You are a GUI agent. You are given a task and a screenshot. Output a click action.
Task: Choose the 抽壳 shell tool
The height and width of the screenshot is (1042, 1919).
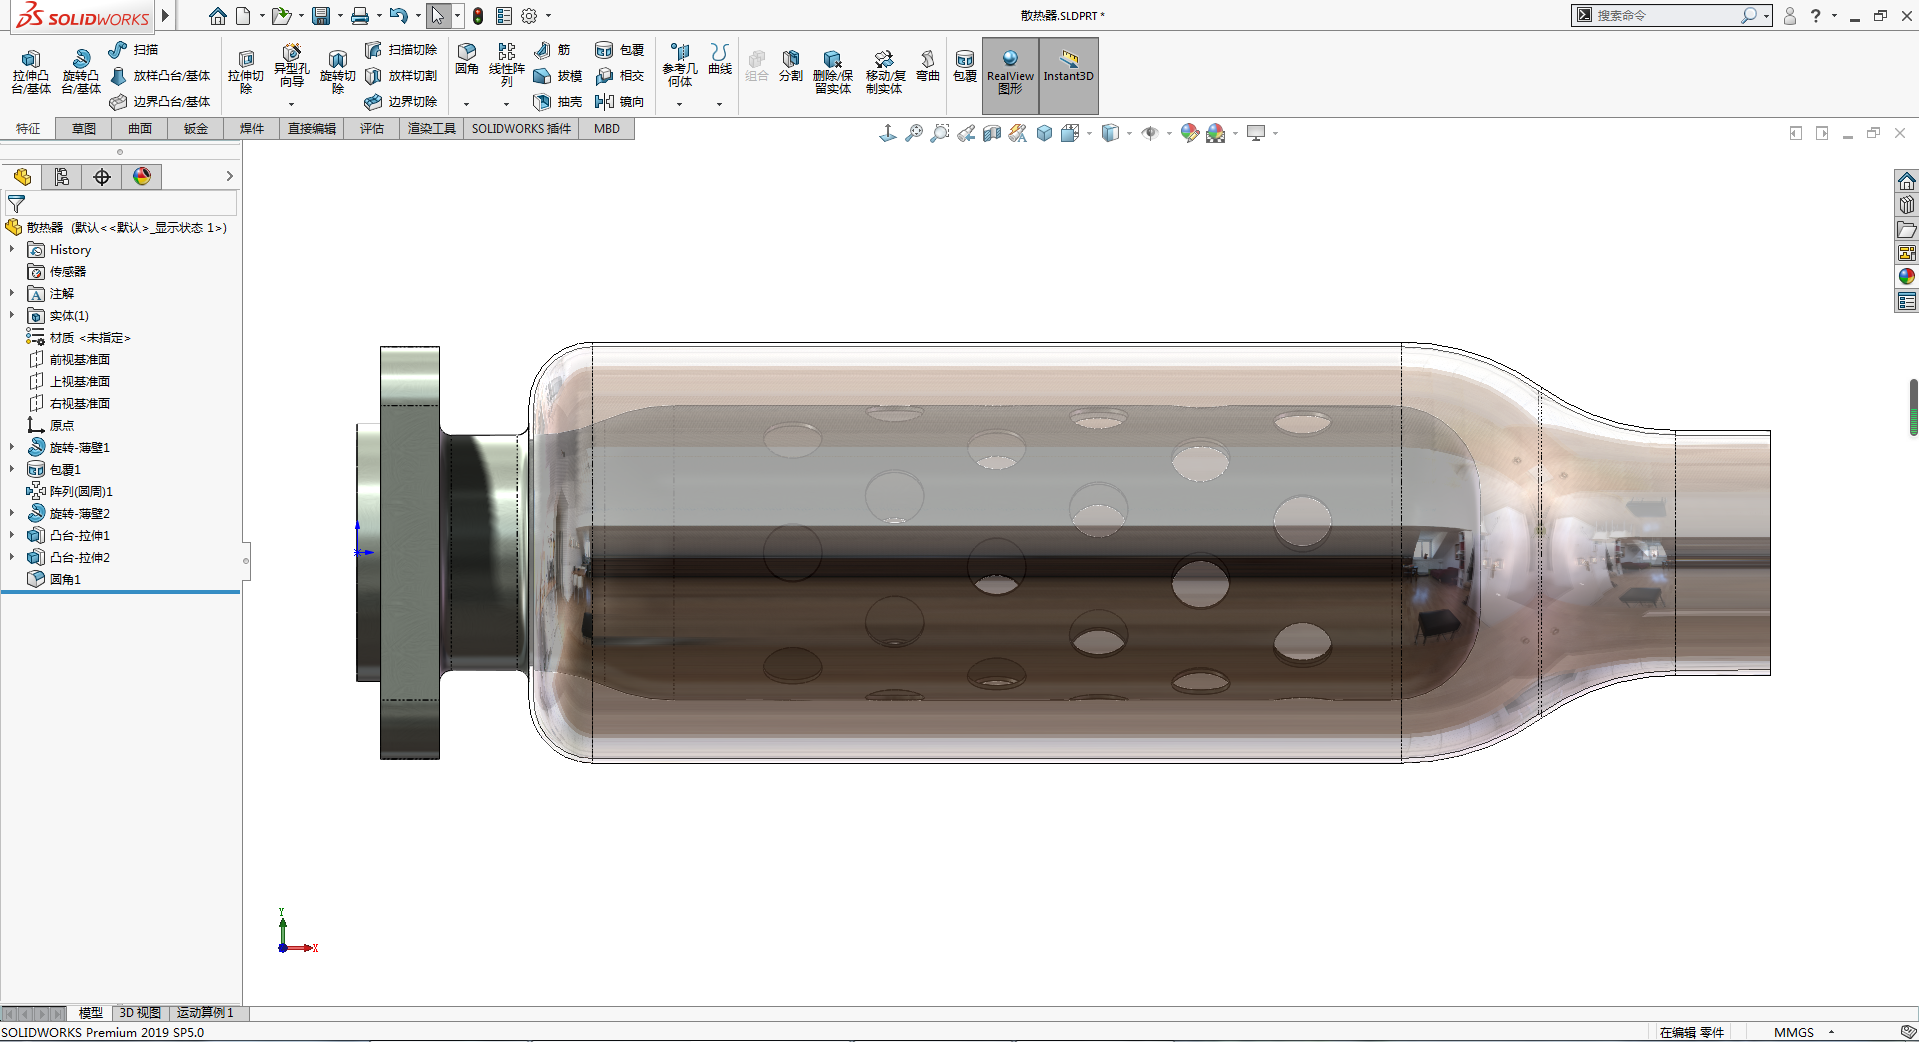557,101
